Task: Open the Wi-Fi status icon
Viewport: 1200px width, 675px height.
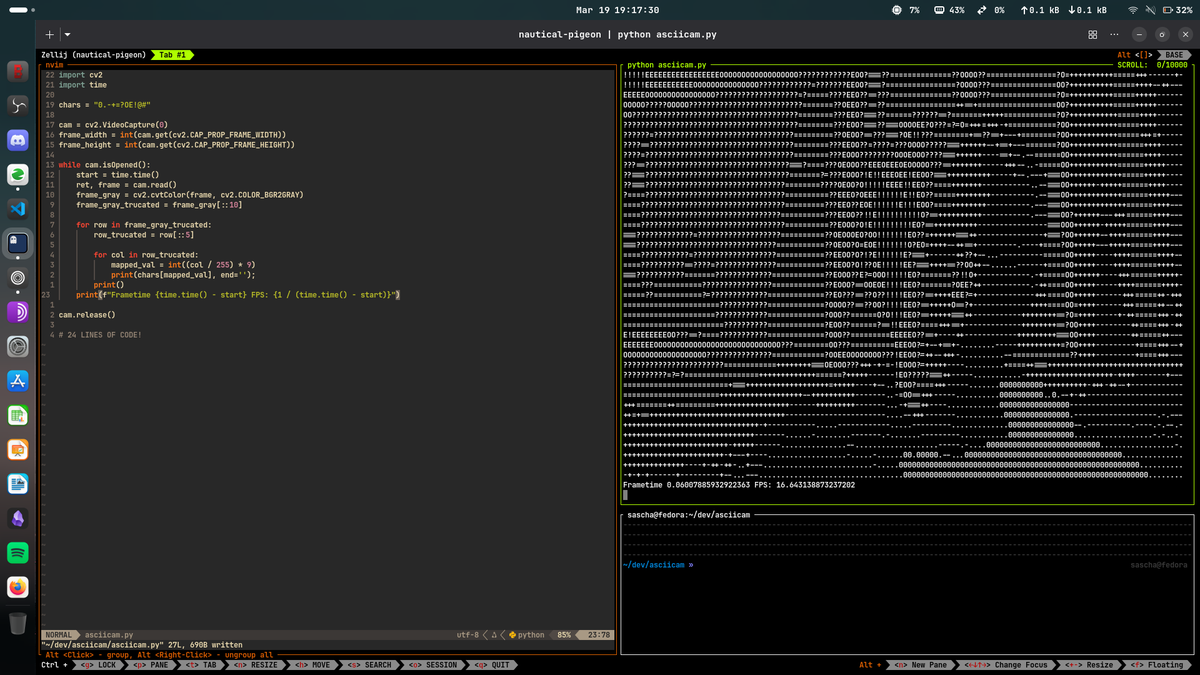Action: click(1133, 9)
